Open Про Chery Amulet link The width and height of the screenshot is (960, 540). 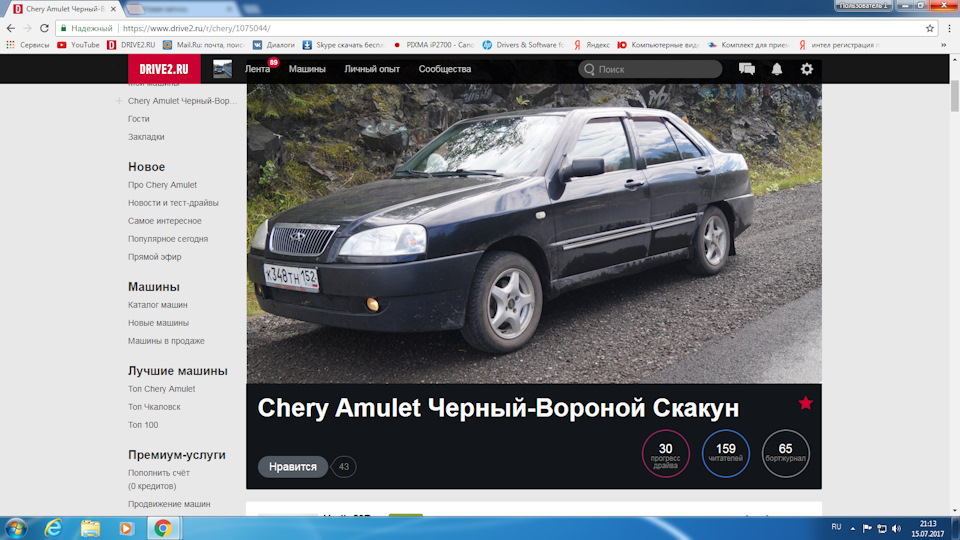162,184
